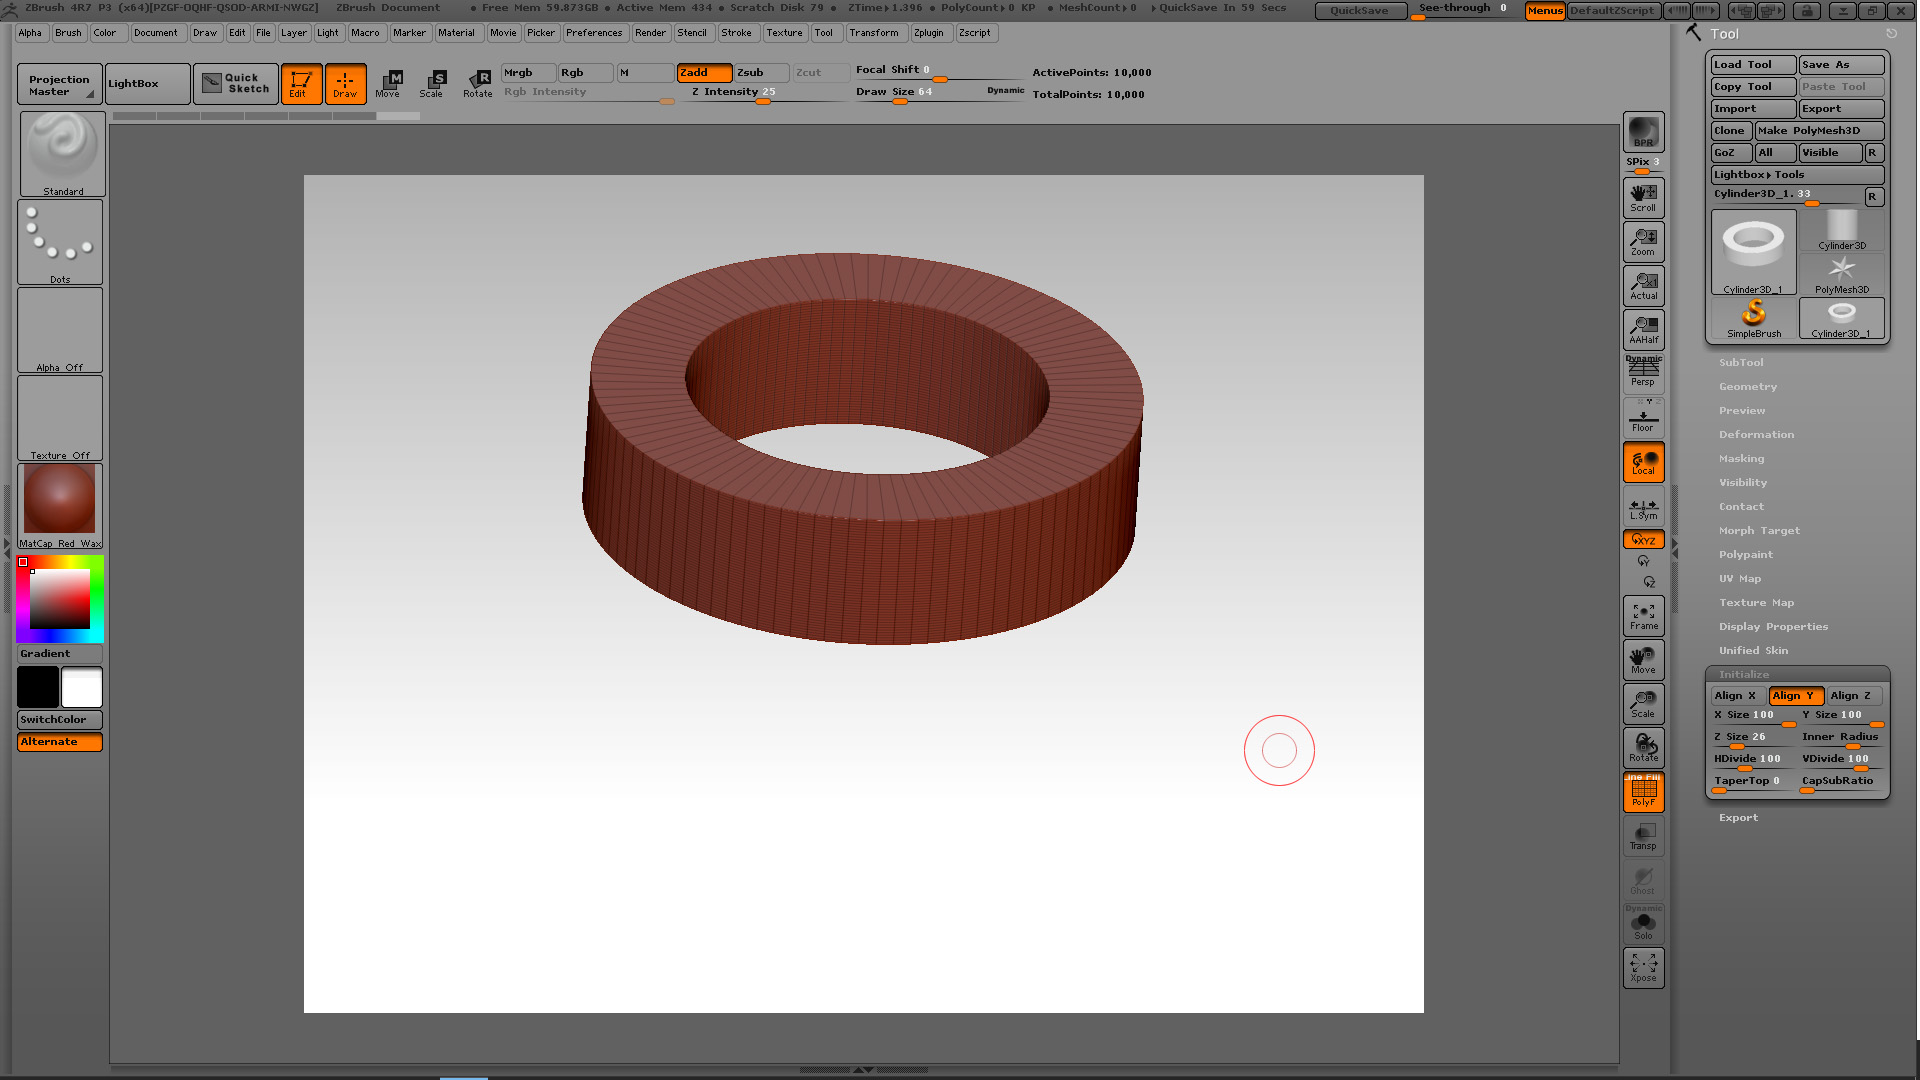The height and width of the screenshot is (1080, 1920).
Task: Expand the SubTool subpalette
Action: [x=1741, y=363]
